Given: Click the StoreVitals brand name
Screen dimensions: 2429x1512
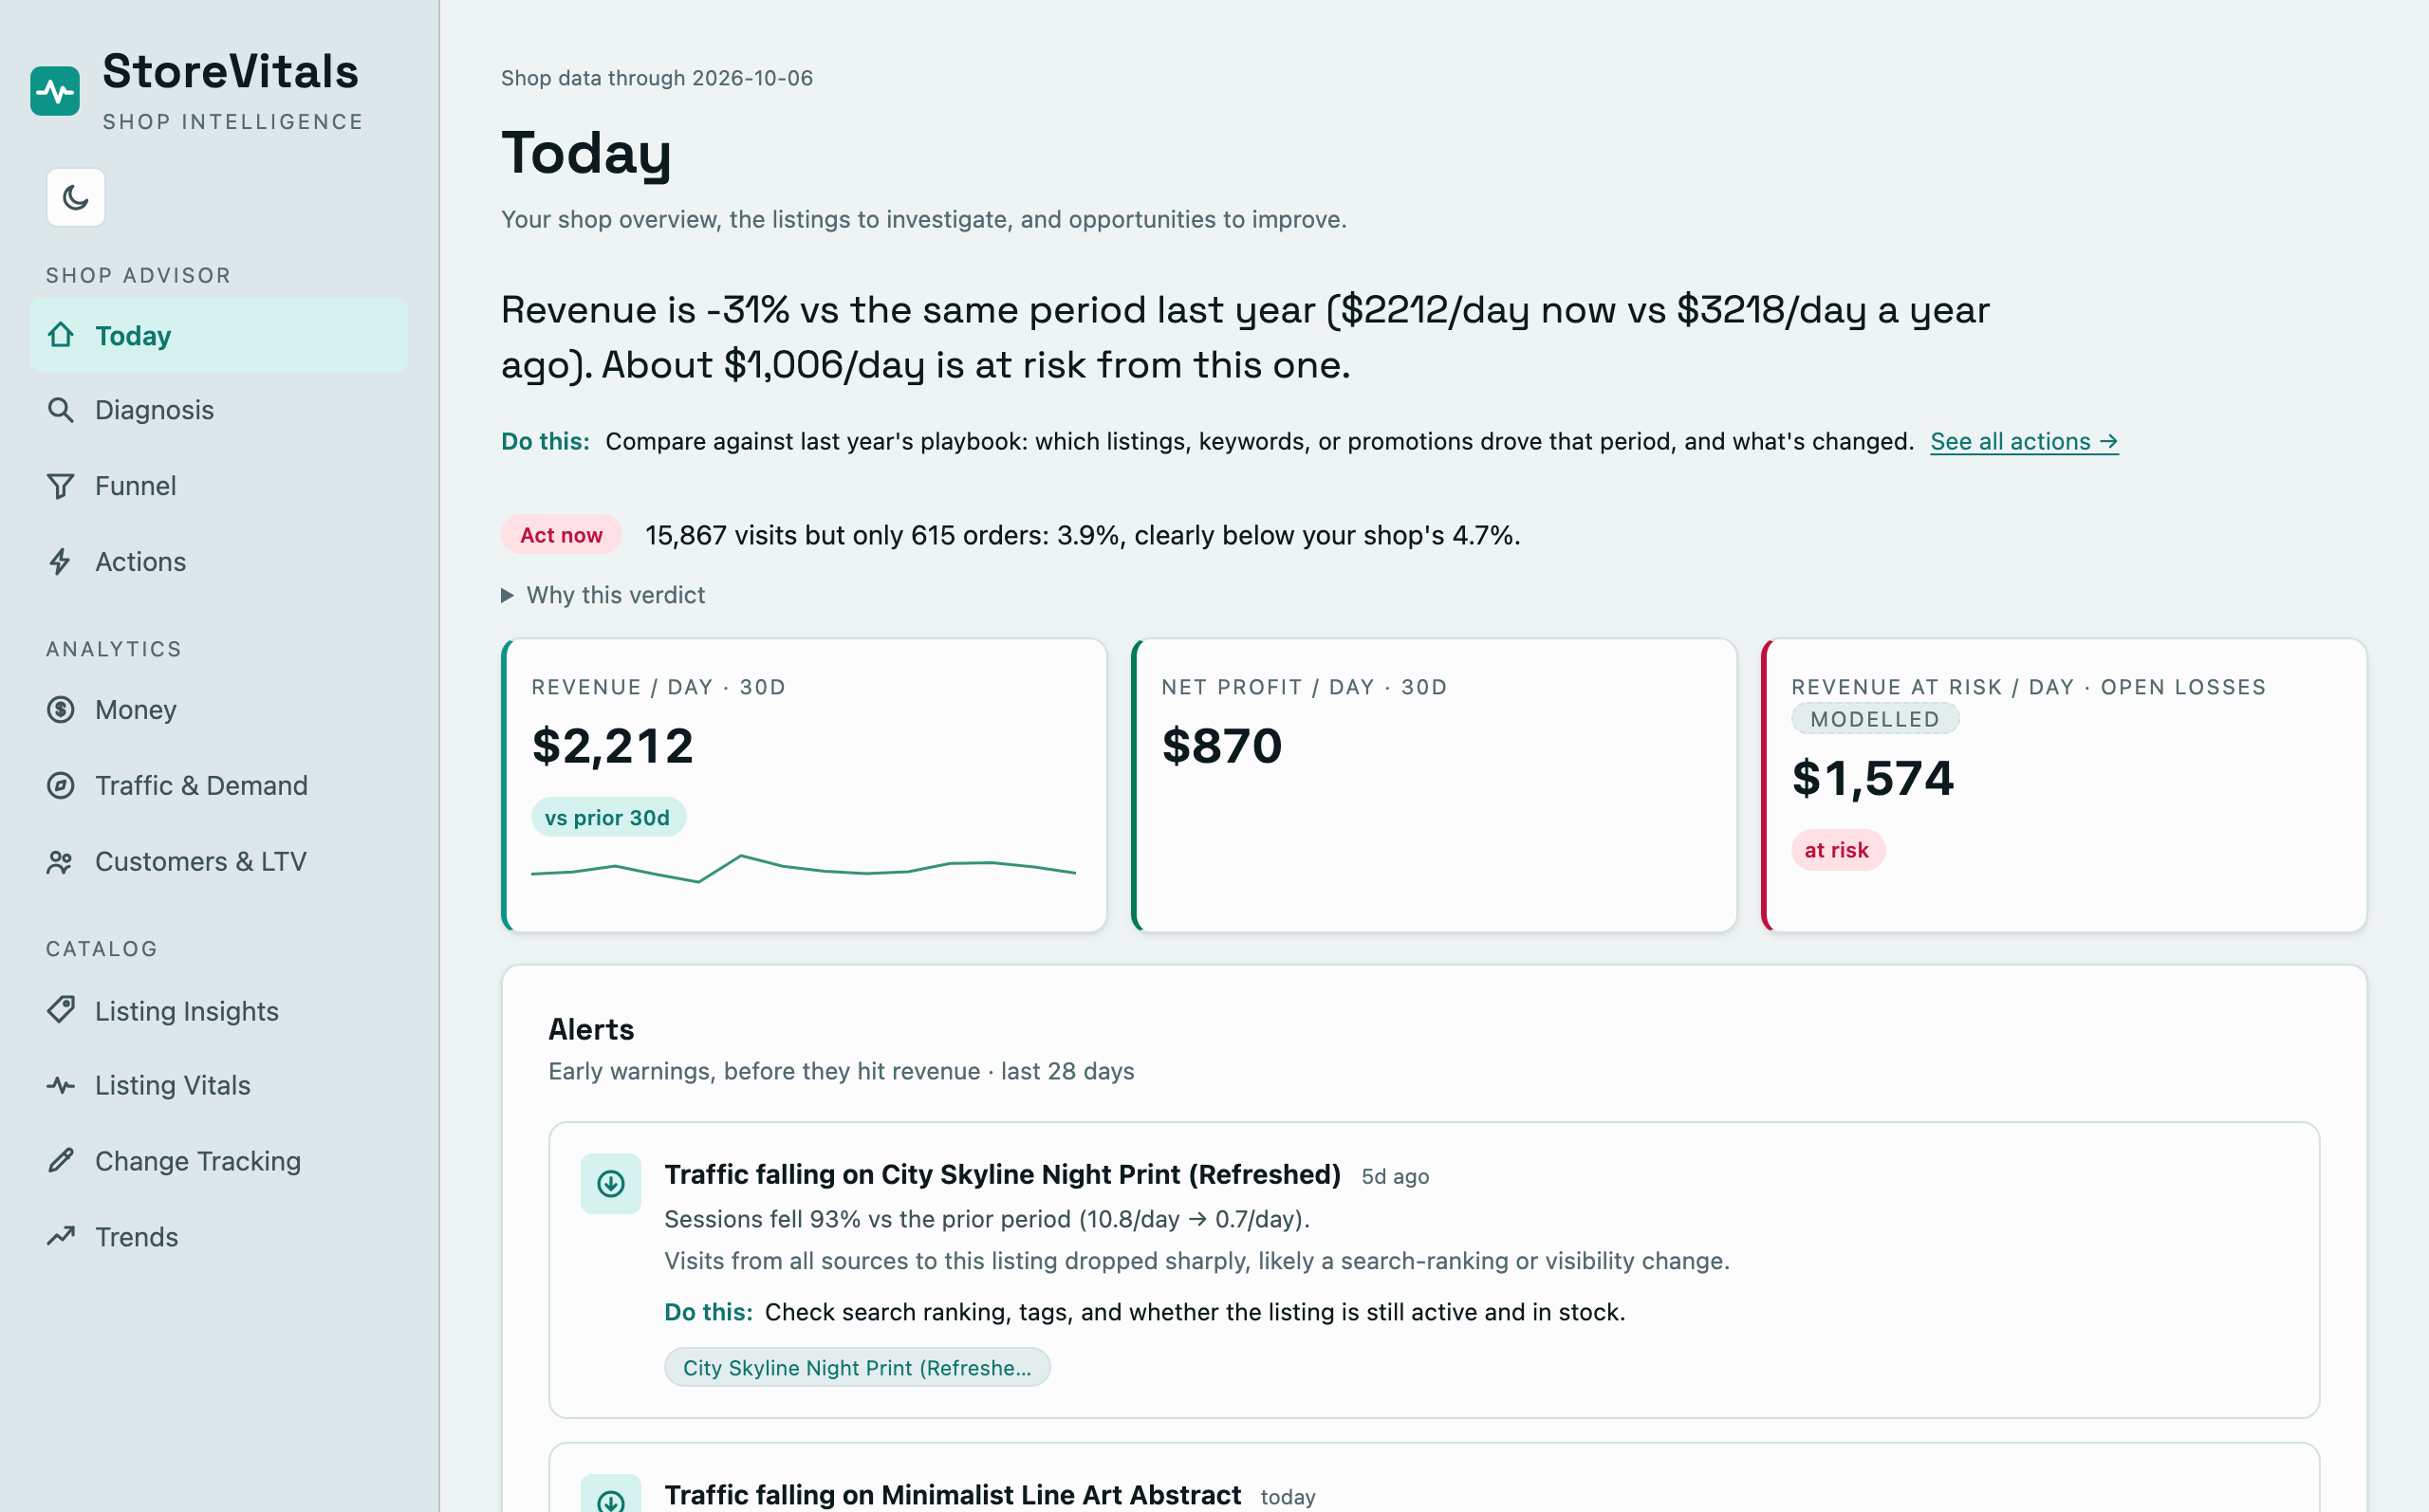Looking at the screenshot, I should (x=230, y=71).
